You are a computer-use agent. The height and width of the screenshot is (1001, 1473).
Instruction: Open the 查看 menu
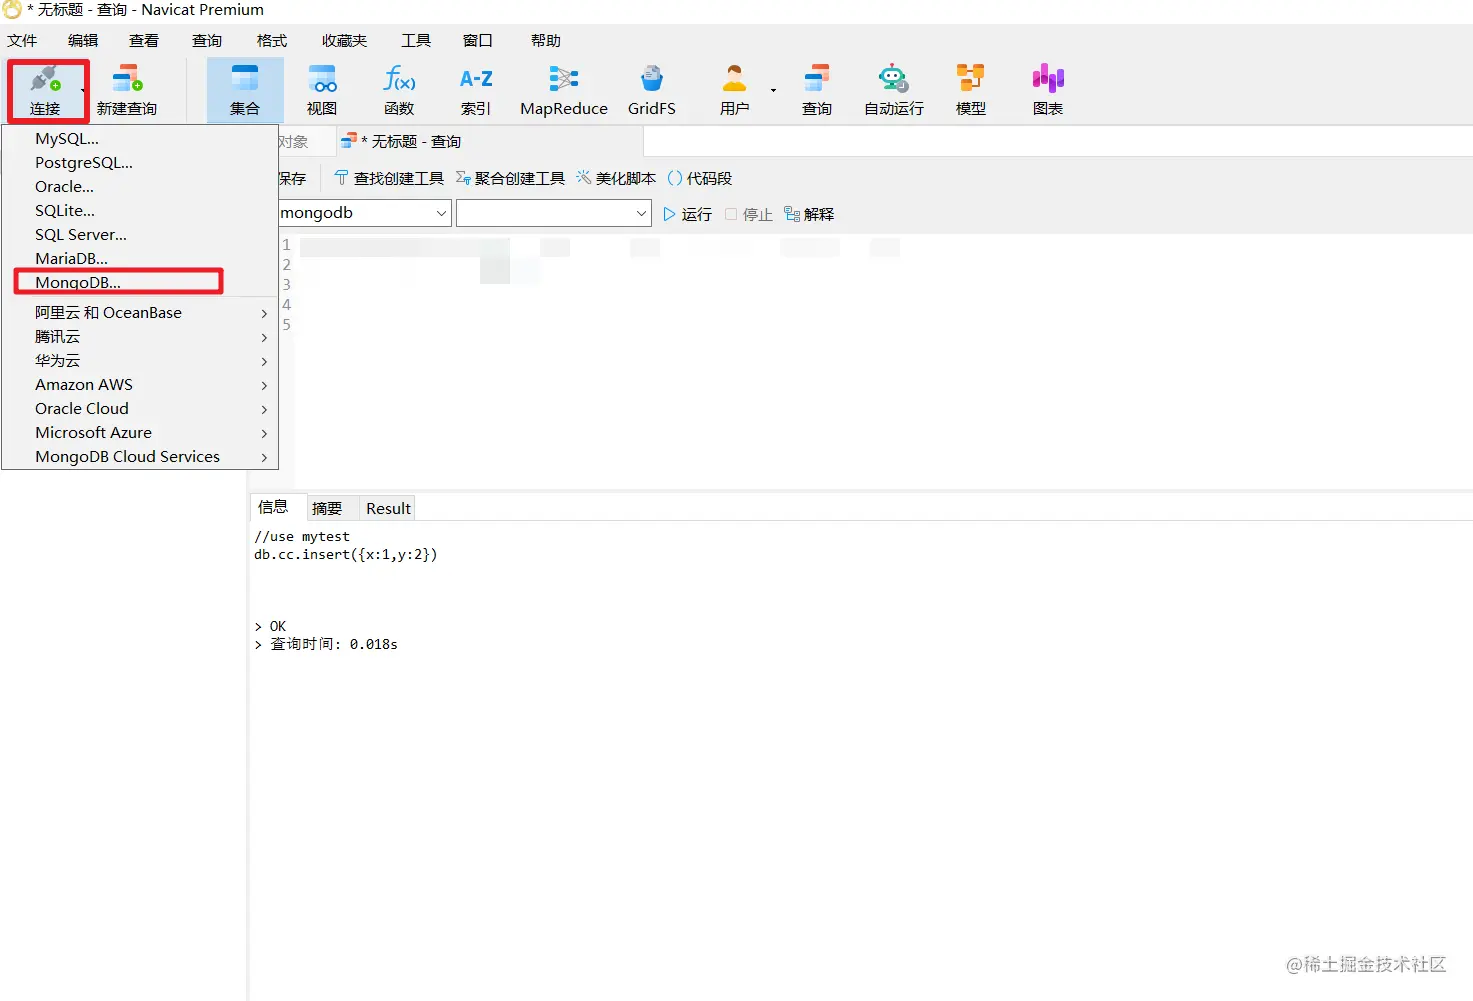point(144,40)
